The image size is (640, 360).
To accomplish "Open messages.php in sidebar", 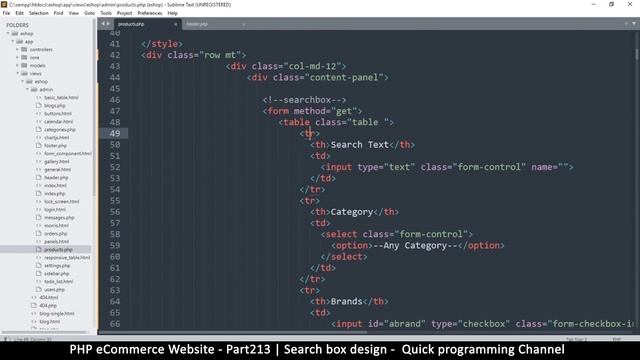I will coord(59,218).
